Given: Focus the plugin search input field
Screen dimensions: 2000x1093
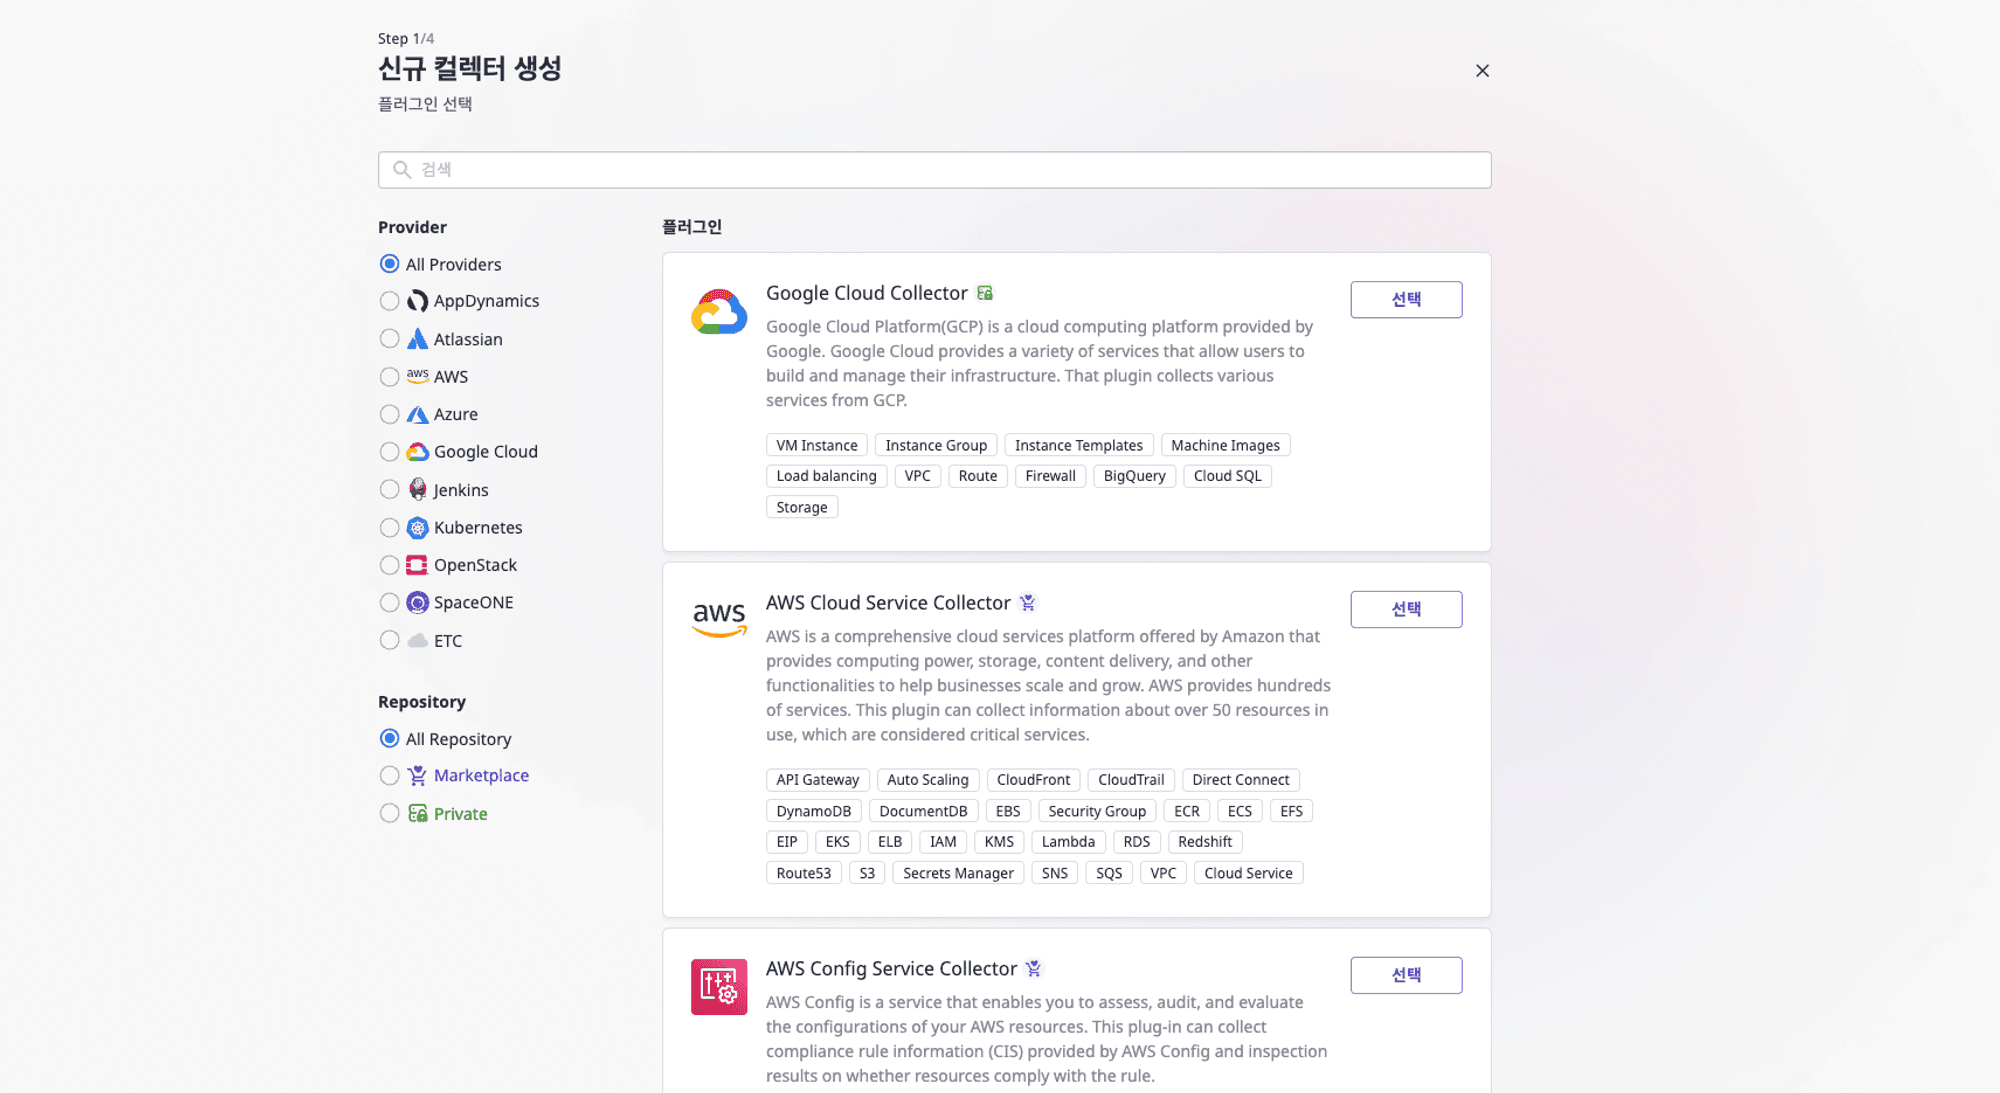Looking at the screenshot, I should [934, 170].
